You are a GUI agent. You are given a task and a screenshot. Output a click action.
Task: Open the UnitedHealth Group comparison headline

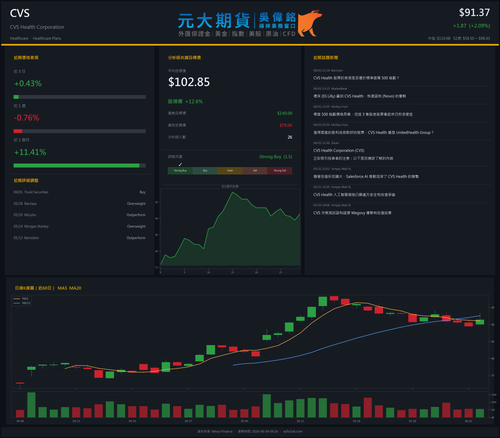pos(373,133)
